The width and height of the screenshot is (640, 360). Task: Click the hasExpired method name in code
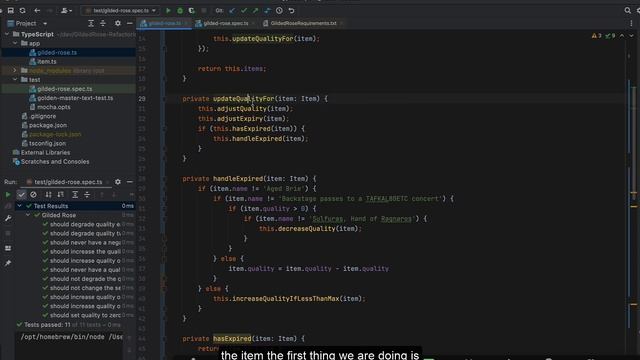click(x=232, y=338)
